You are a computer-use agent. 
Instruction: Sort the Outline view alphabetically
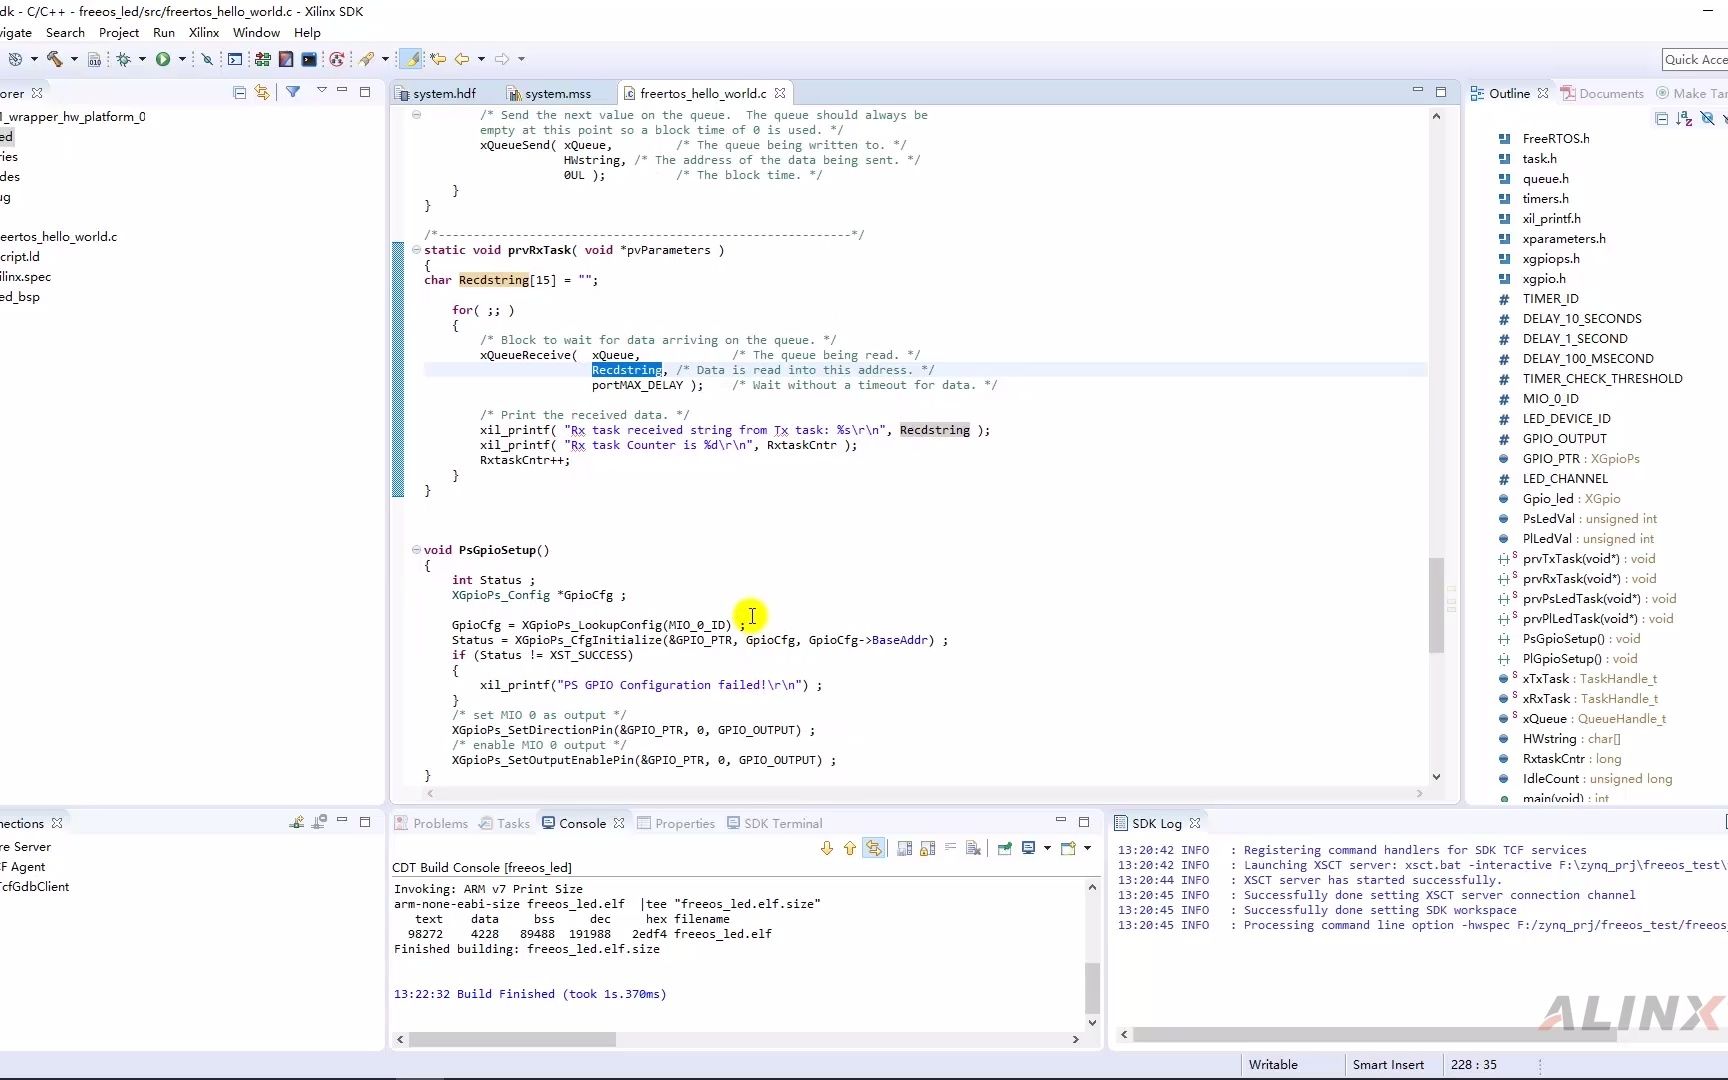(x=1684, y=118)
